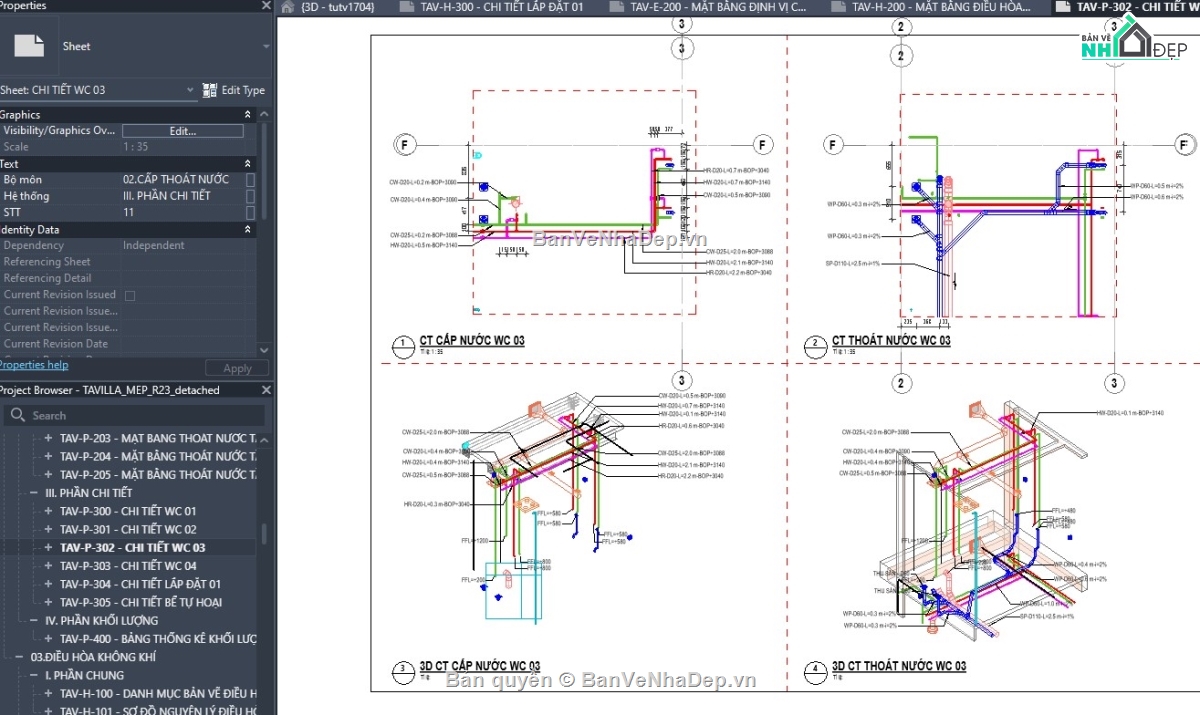Click the sheet icon on TAV-H-300 tab
Image resolution: width=1200 pixels, height=715 pixels.
[406, 7]
